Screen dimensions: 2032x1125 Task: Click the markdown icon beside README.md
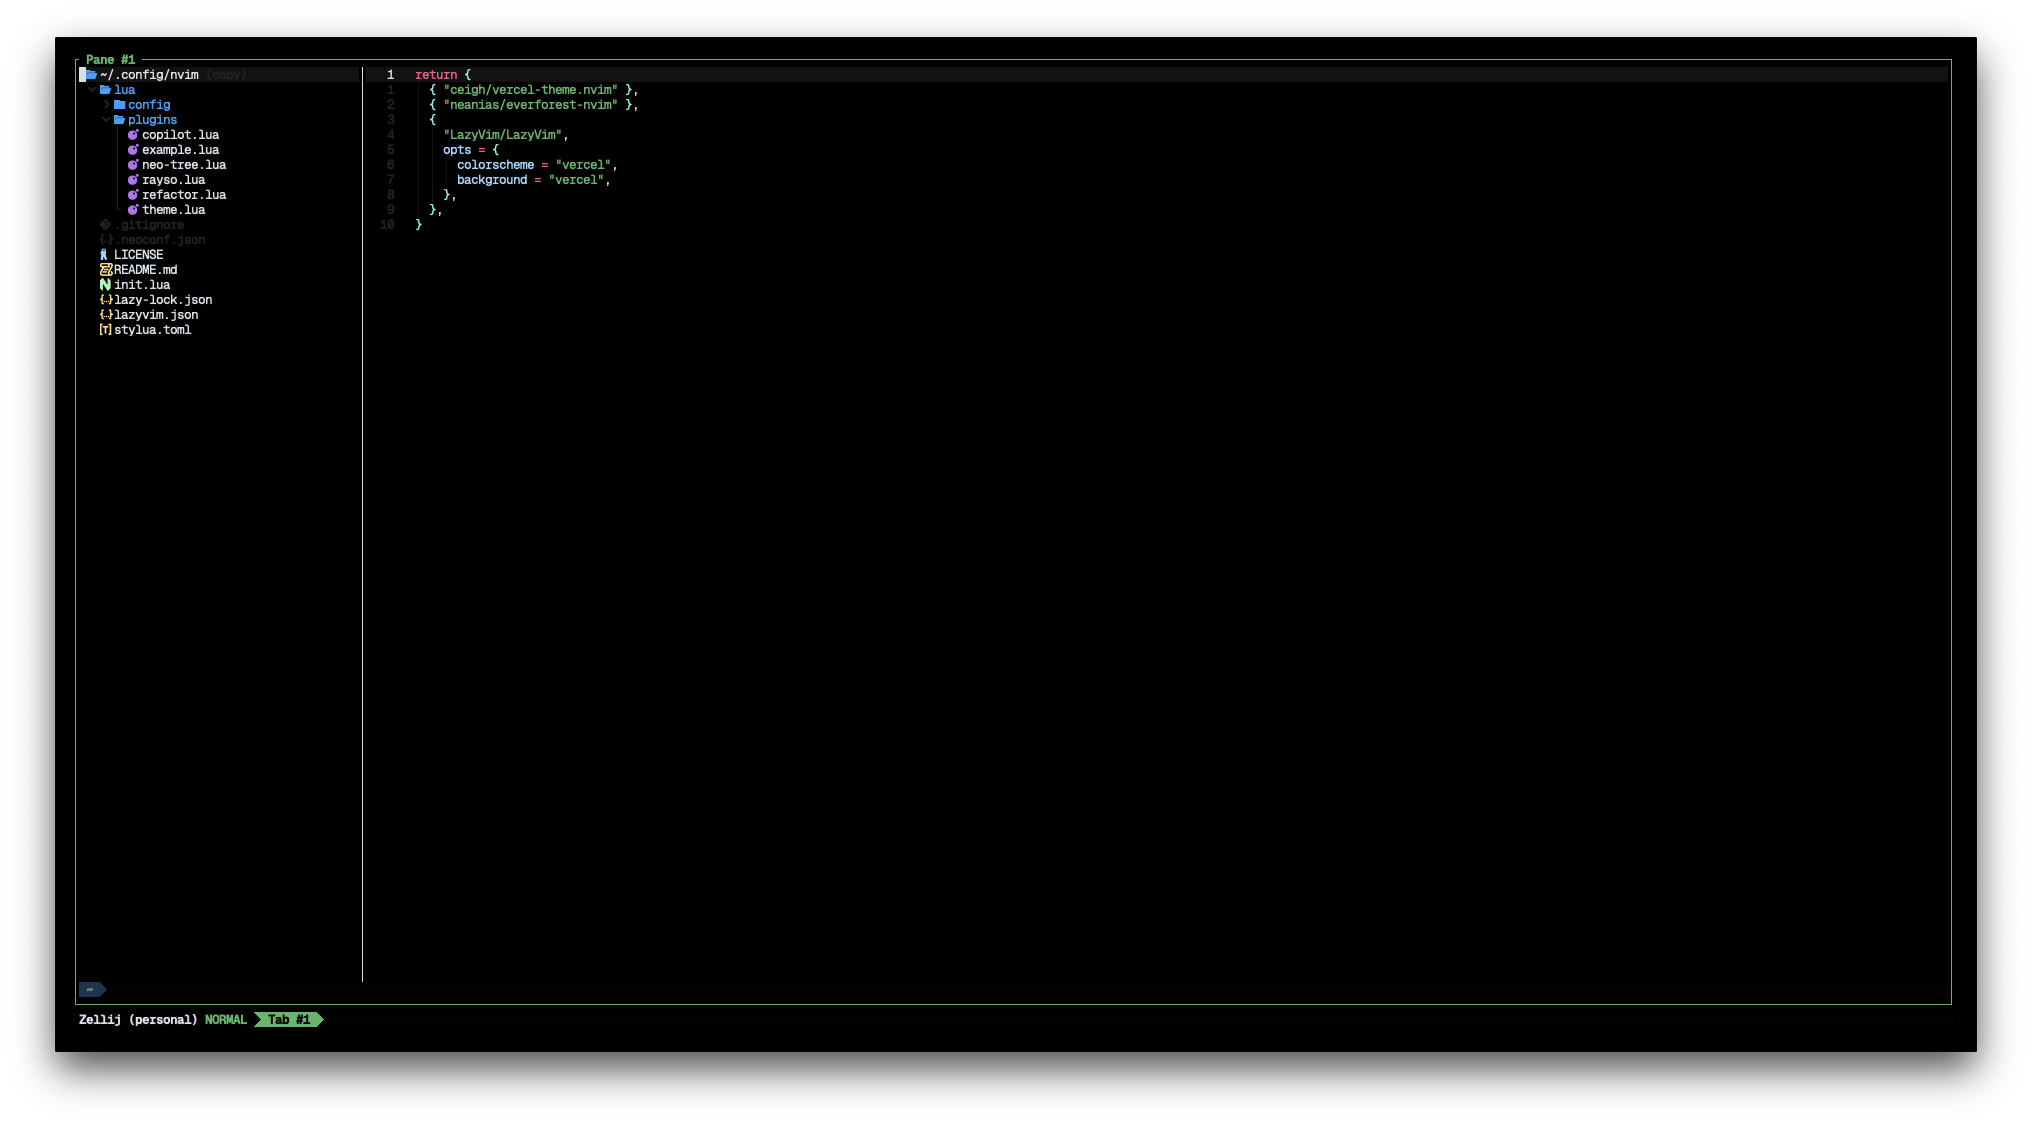point(105,270)
